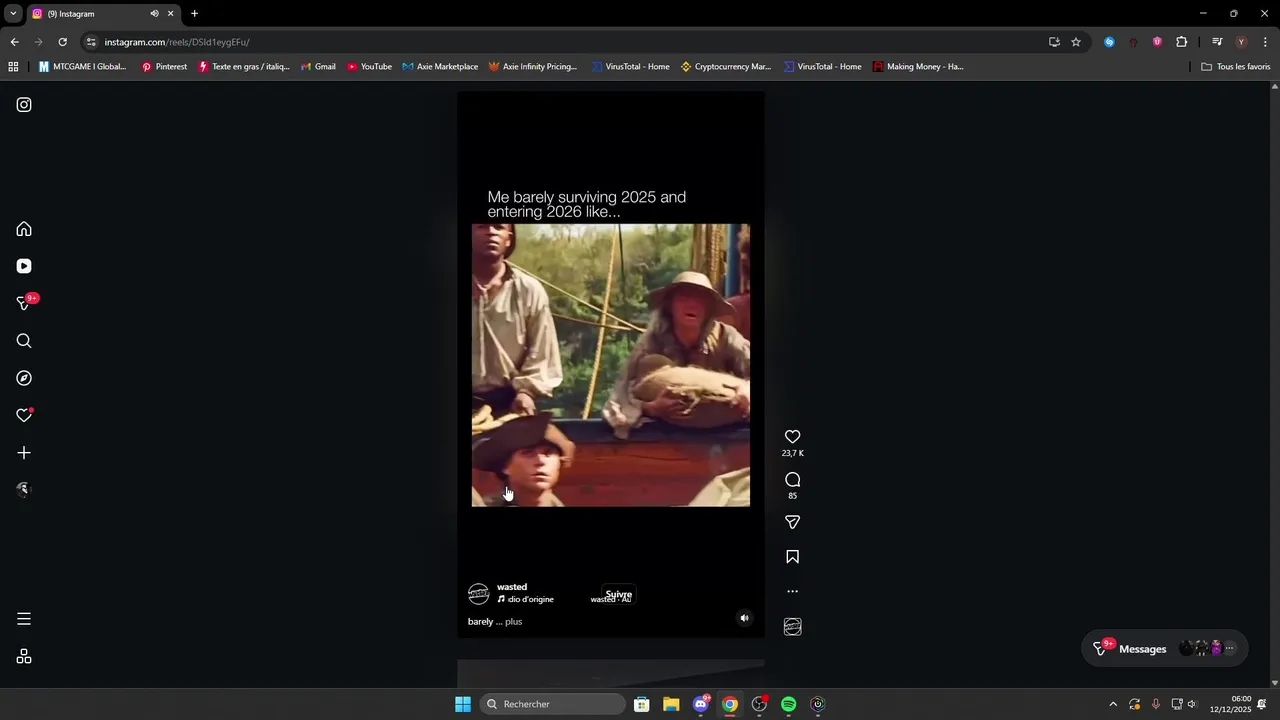Open Reels section in sidebar

click(24, 266)
